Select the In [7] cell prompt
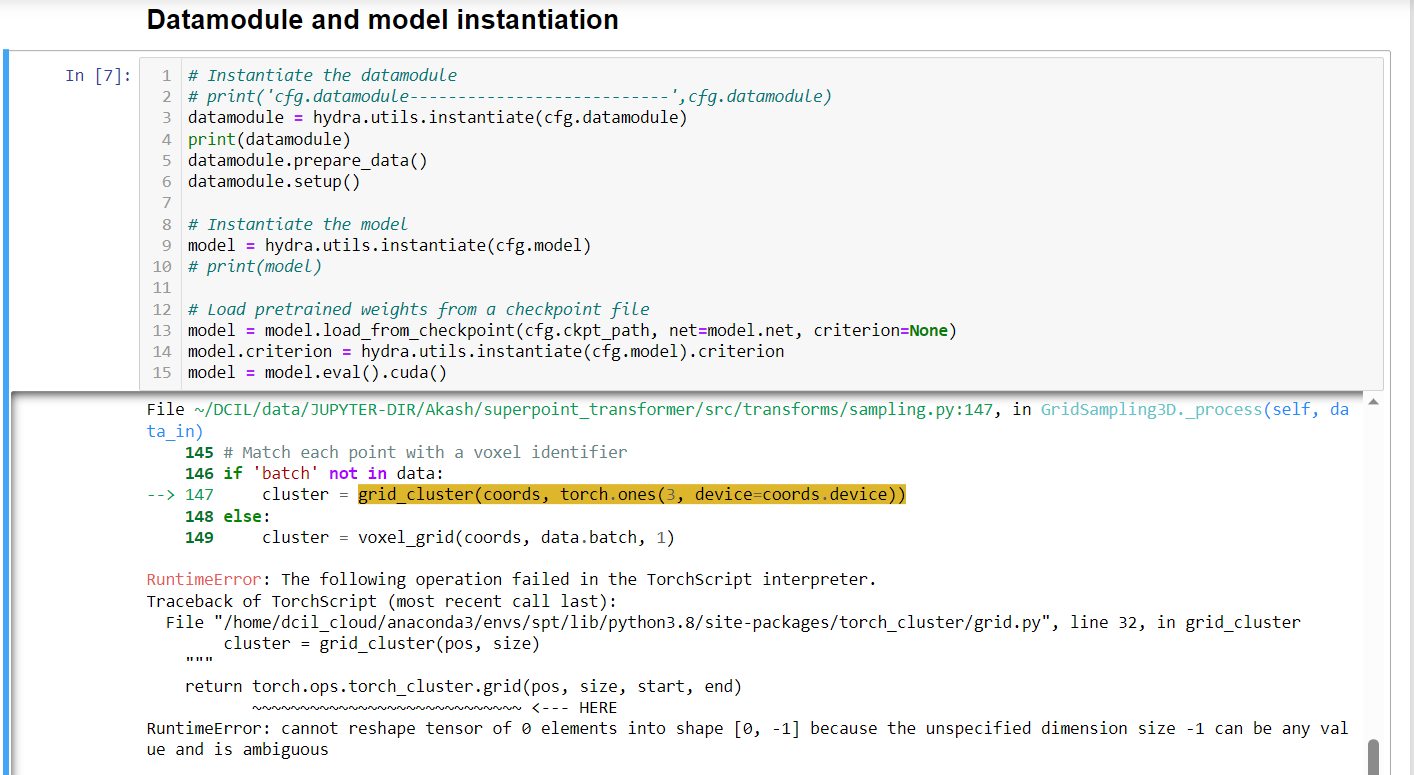Screen dimensions: 1414x775 (96, 75)
